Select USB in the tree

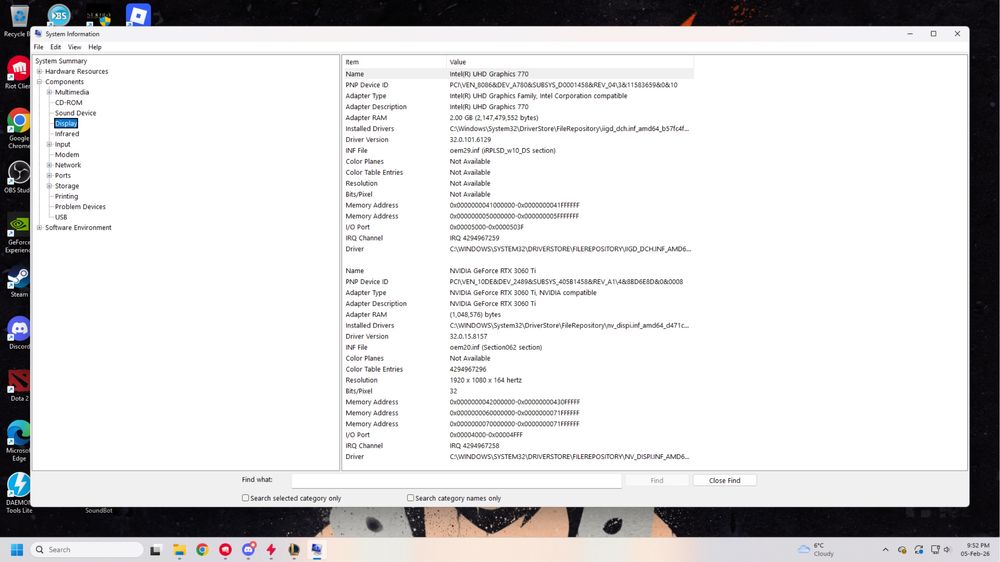[61, 217]
